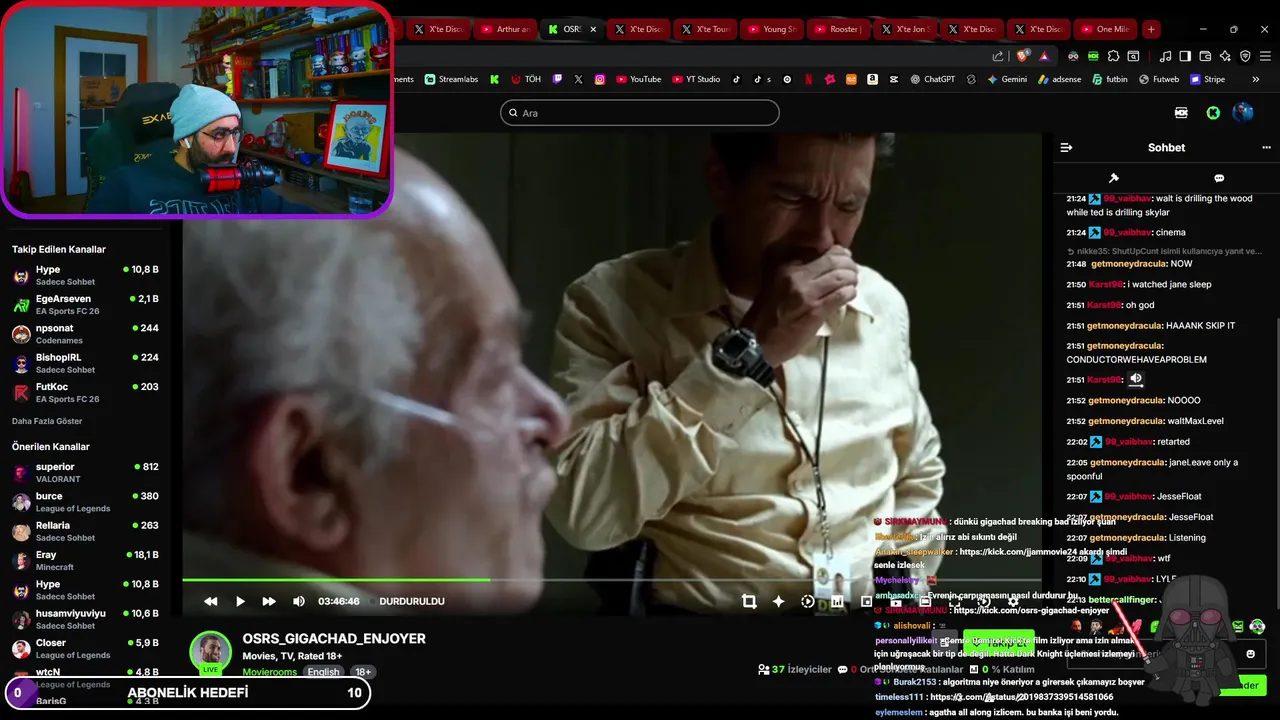
Task: Click the Ara search field
Action: (640, 113)
